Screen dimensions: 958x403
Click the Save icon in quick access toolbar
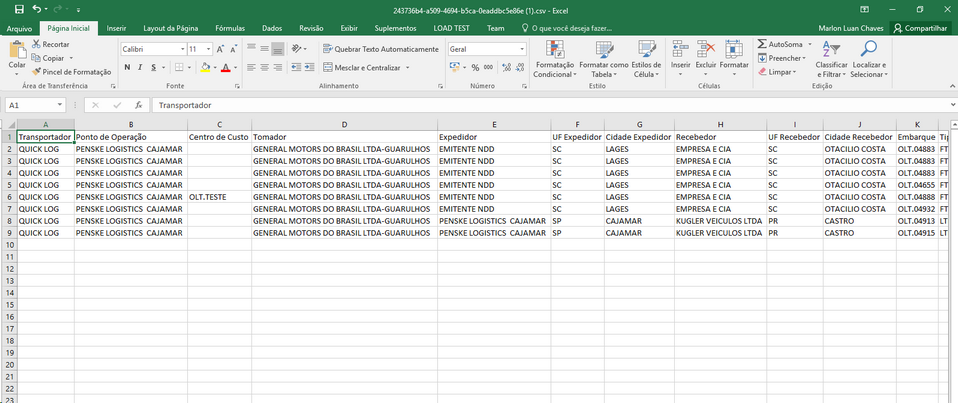point(19,9)
